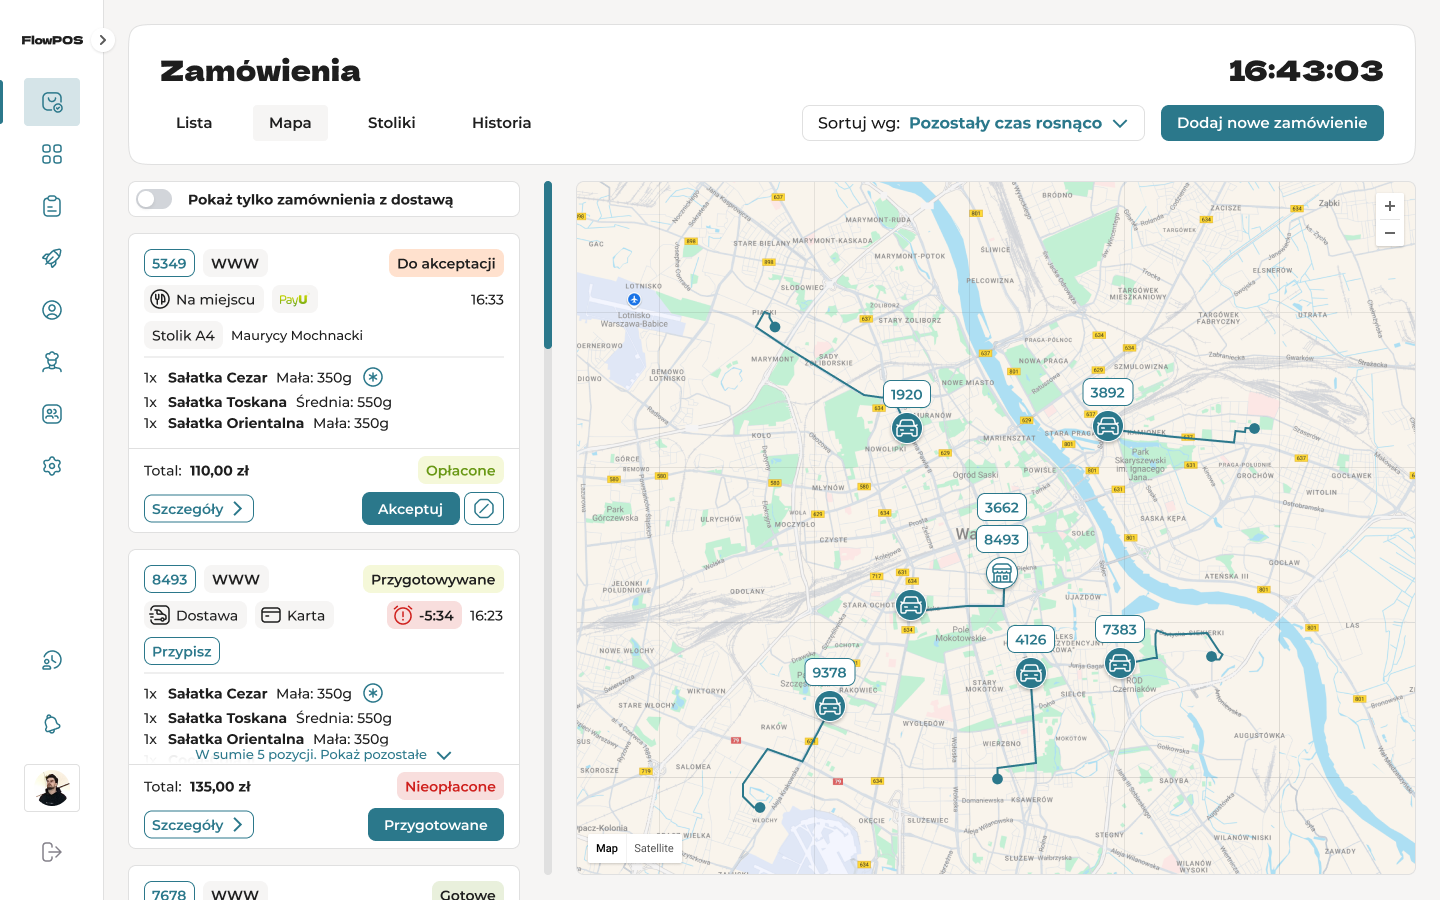Open settings gear icon in sidebar
1440x900 pixels.
(52, 466)
